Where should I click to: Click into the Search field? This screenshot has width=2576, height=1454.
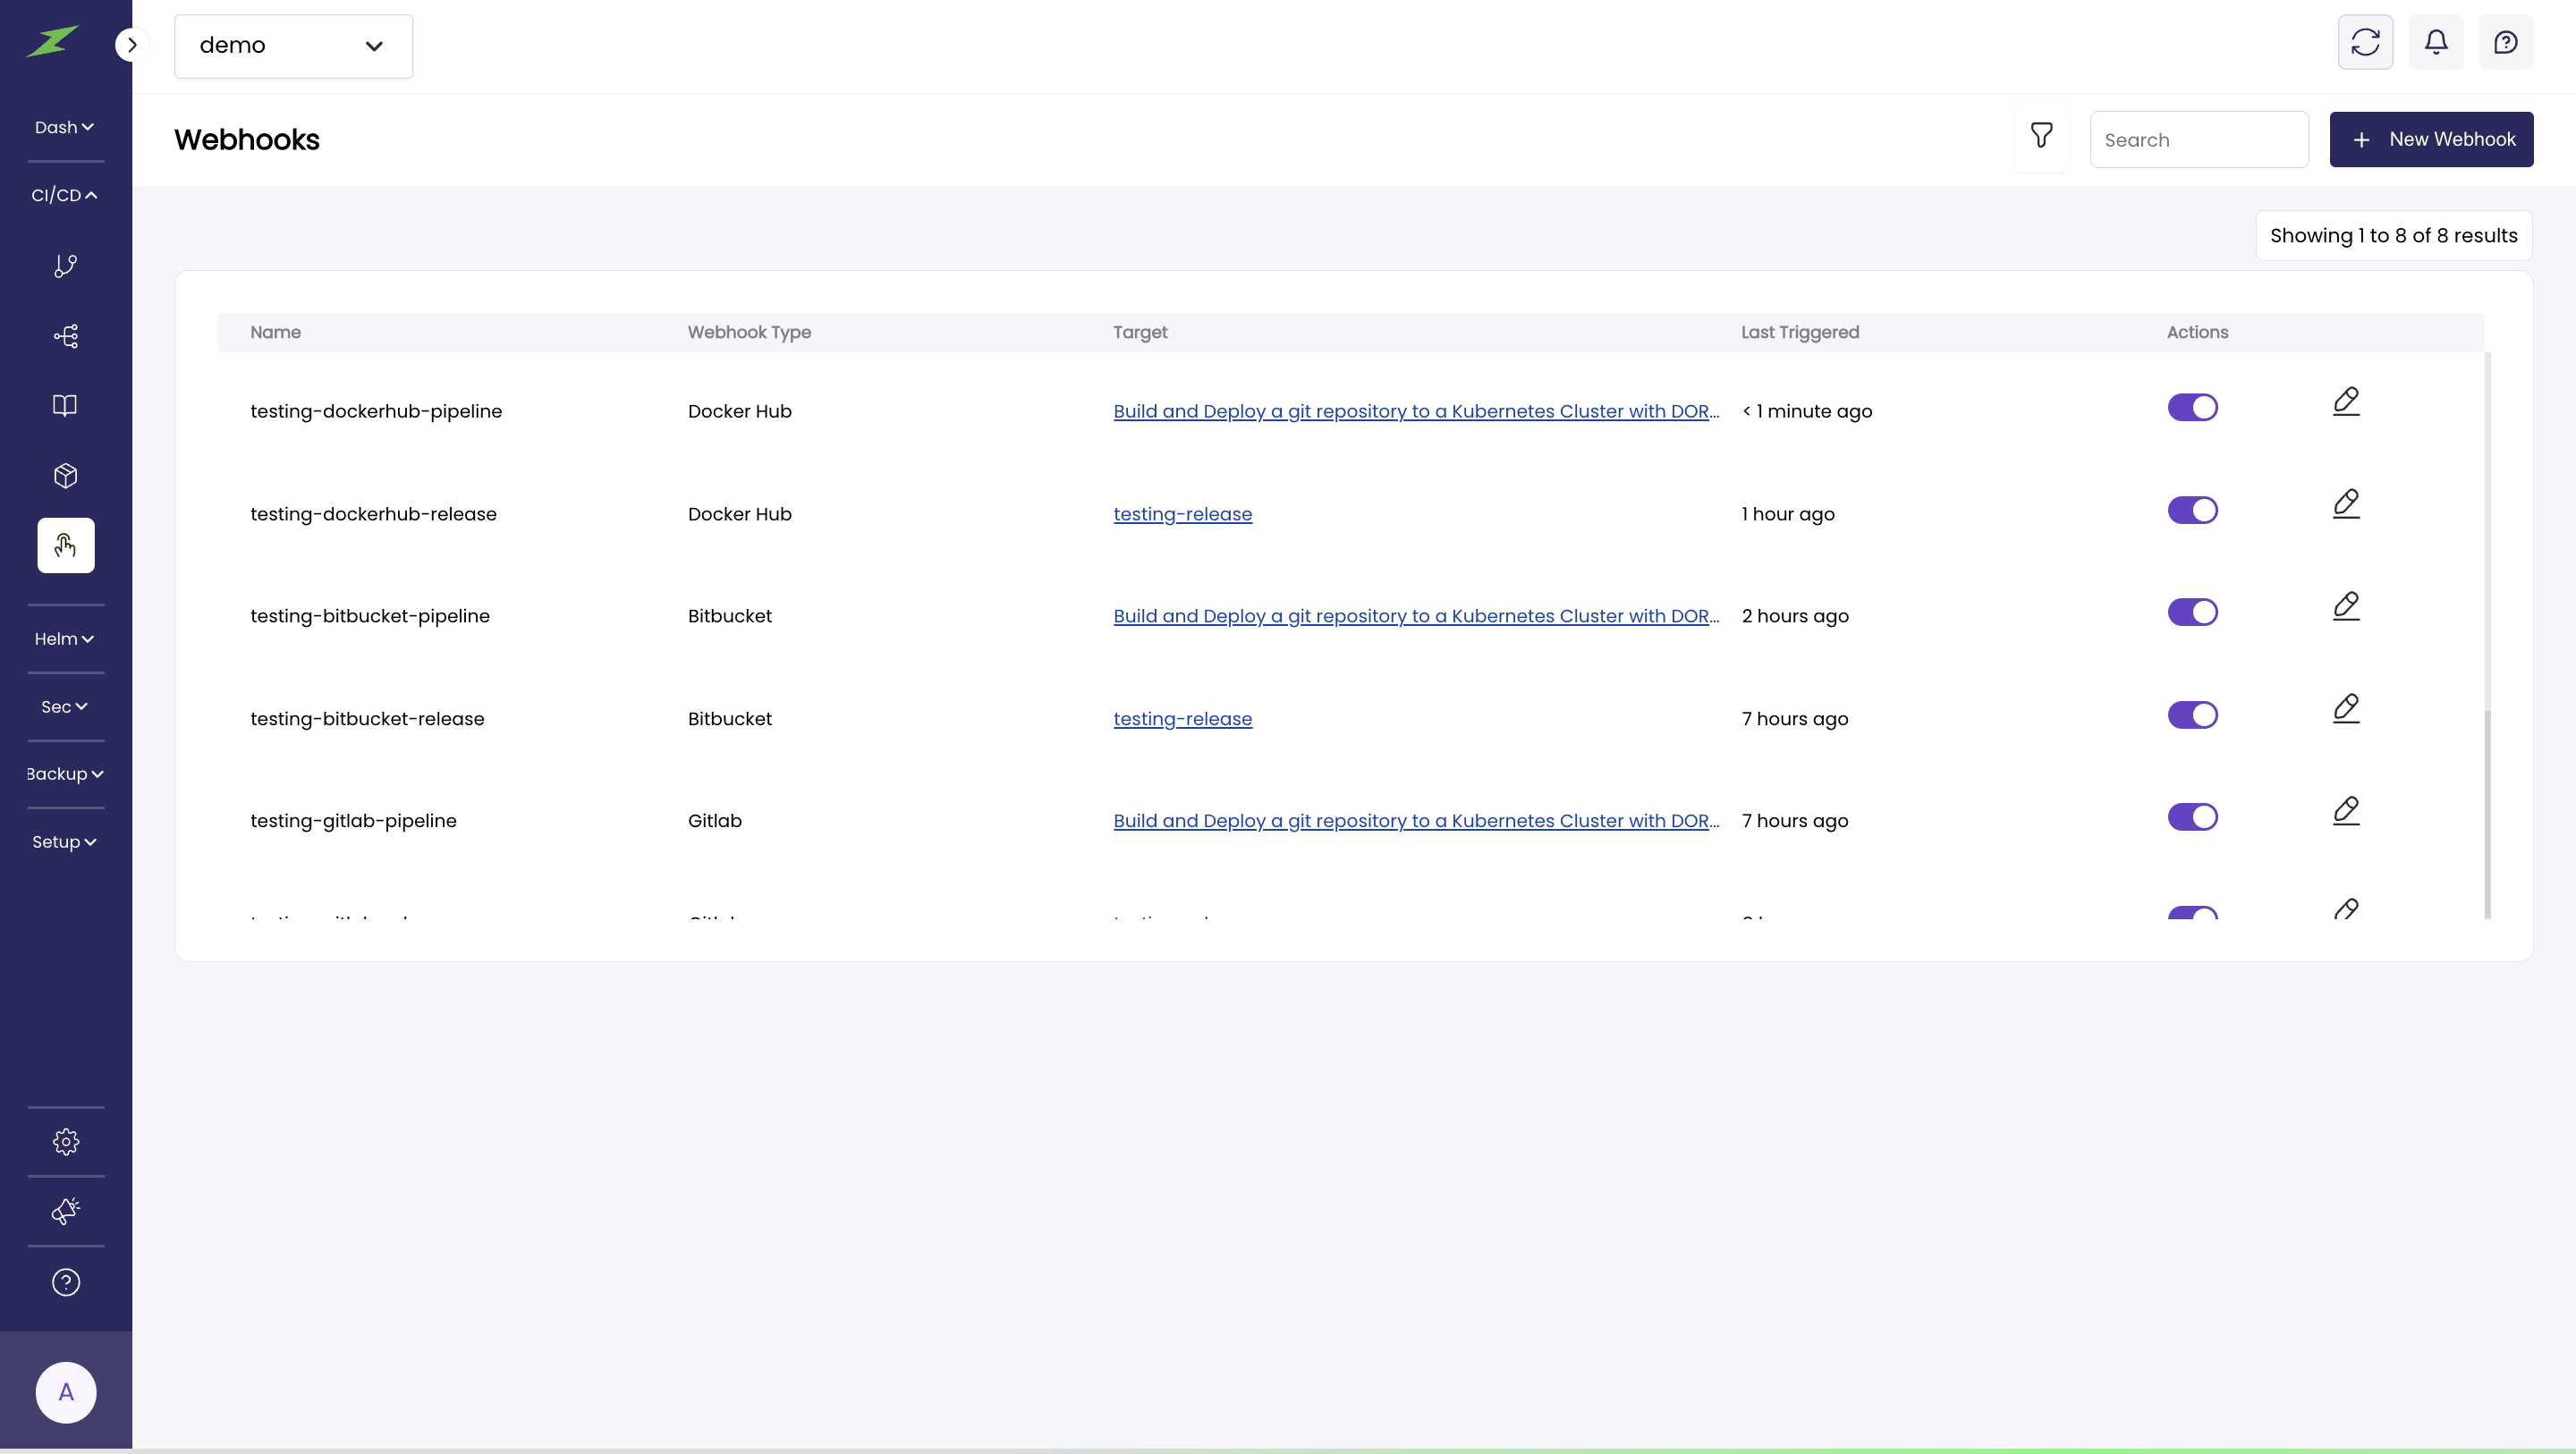[x=2198, y=140]
